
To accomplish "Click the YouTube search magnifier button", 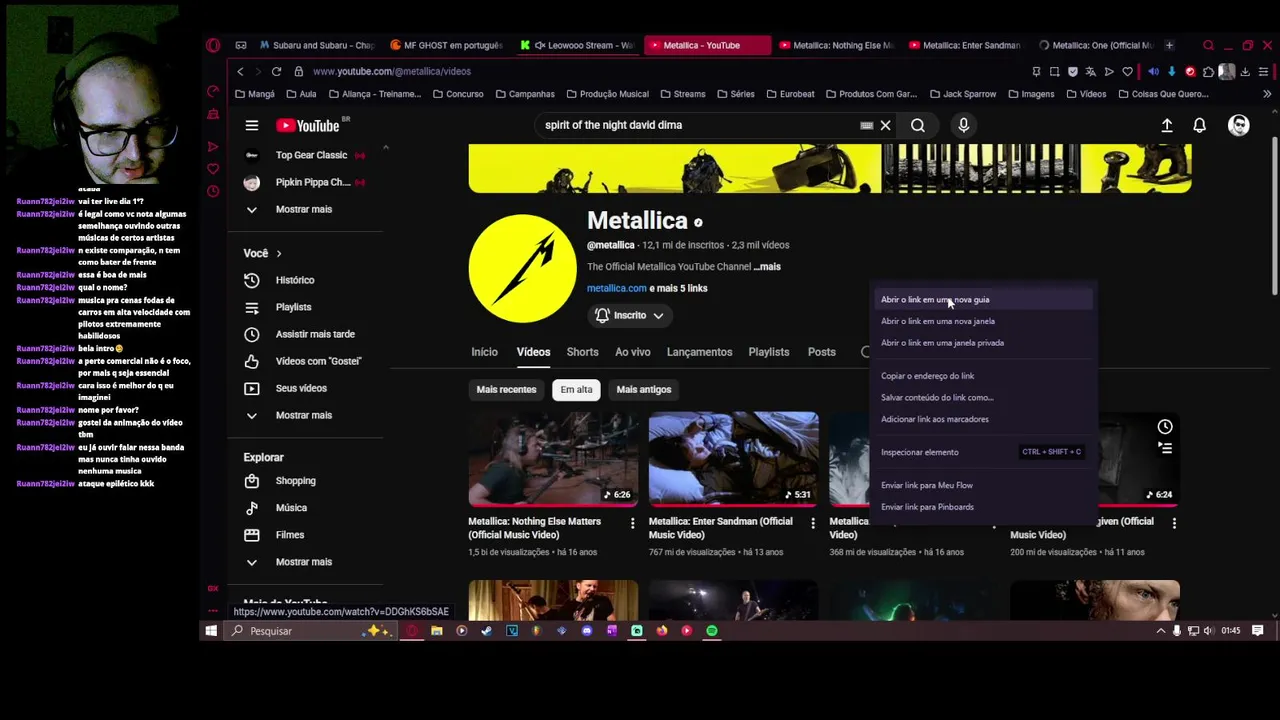I will pyautogui.click(x=917, y=125).
